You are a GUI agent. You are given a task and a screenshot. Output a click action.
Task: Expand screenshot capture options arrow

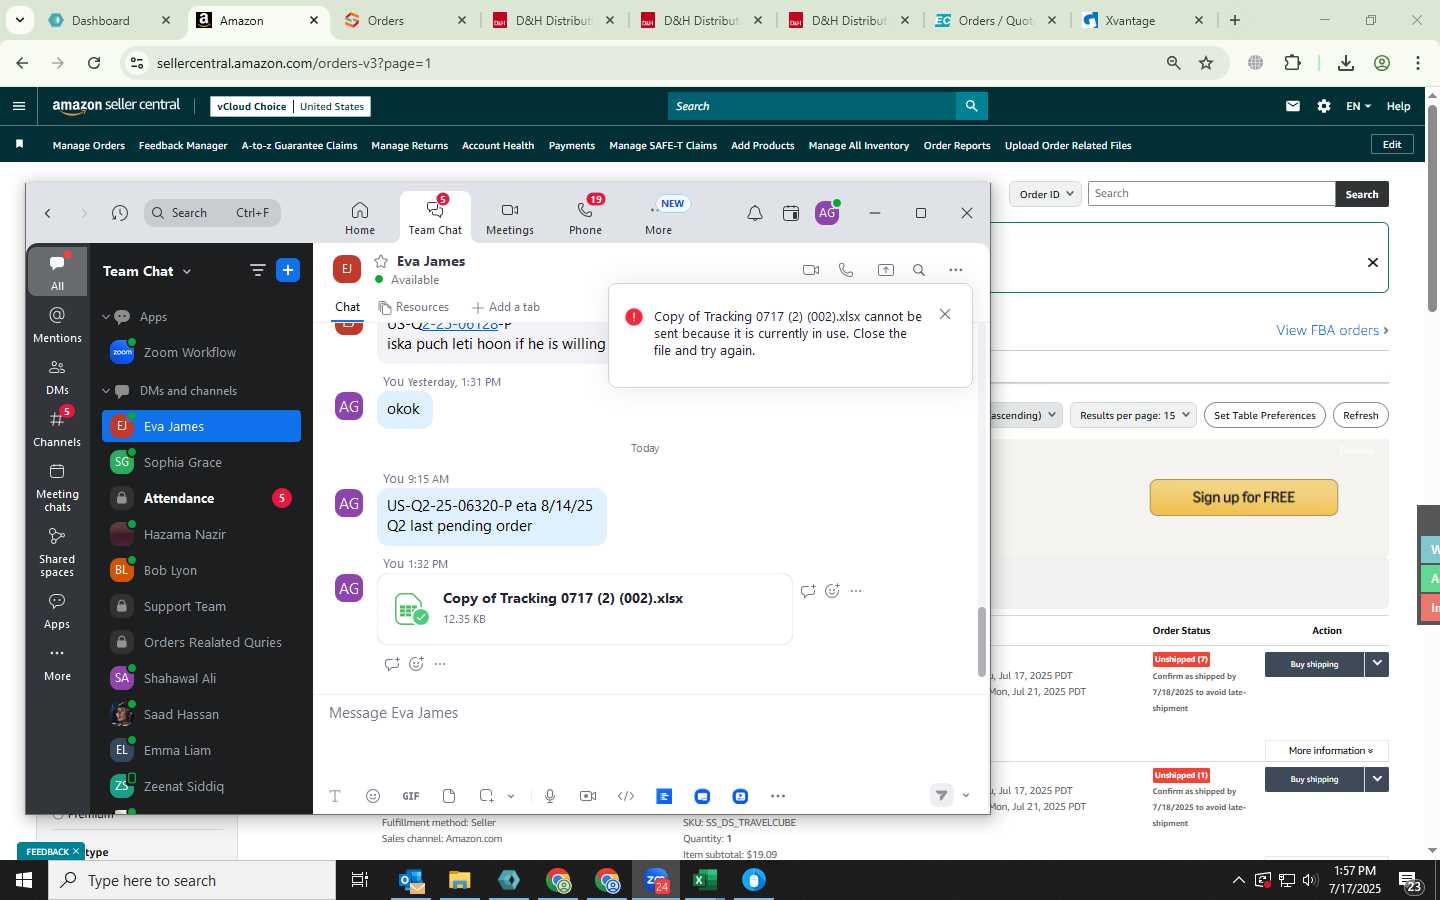coord(511,796)
